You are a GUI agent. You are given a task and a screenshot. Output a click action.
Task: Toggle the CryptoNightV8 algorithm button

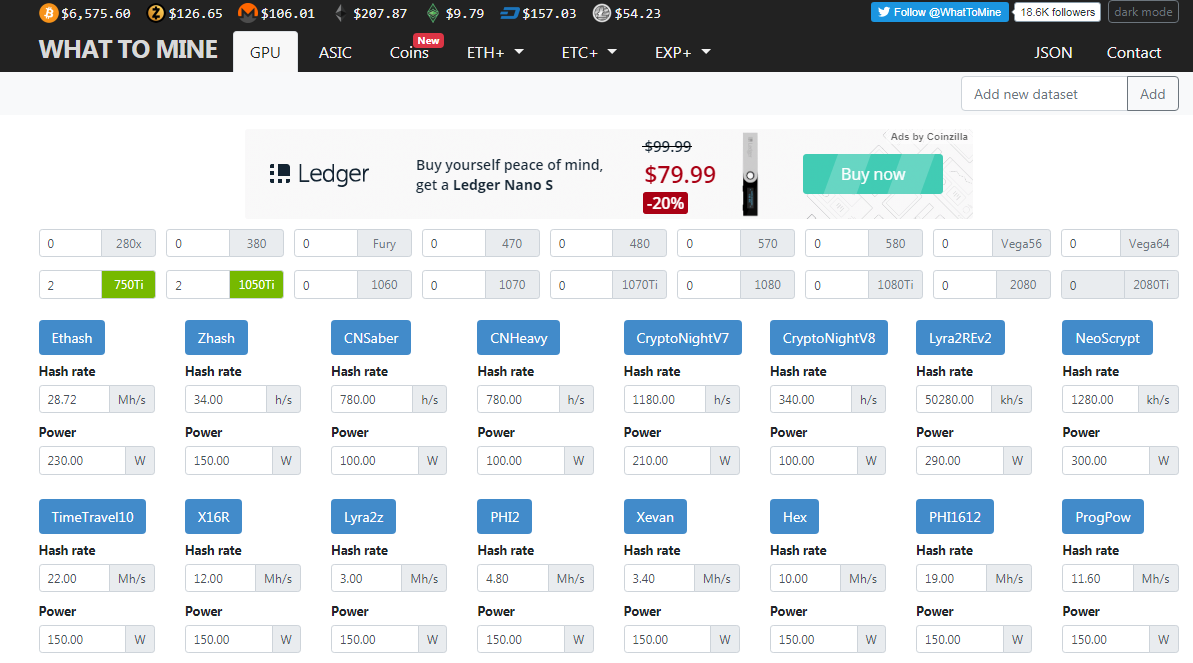point(829,338)
